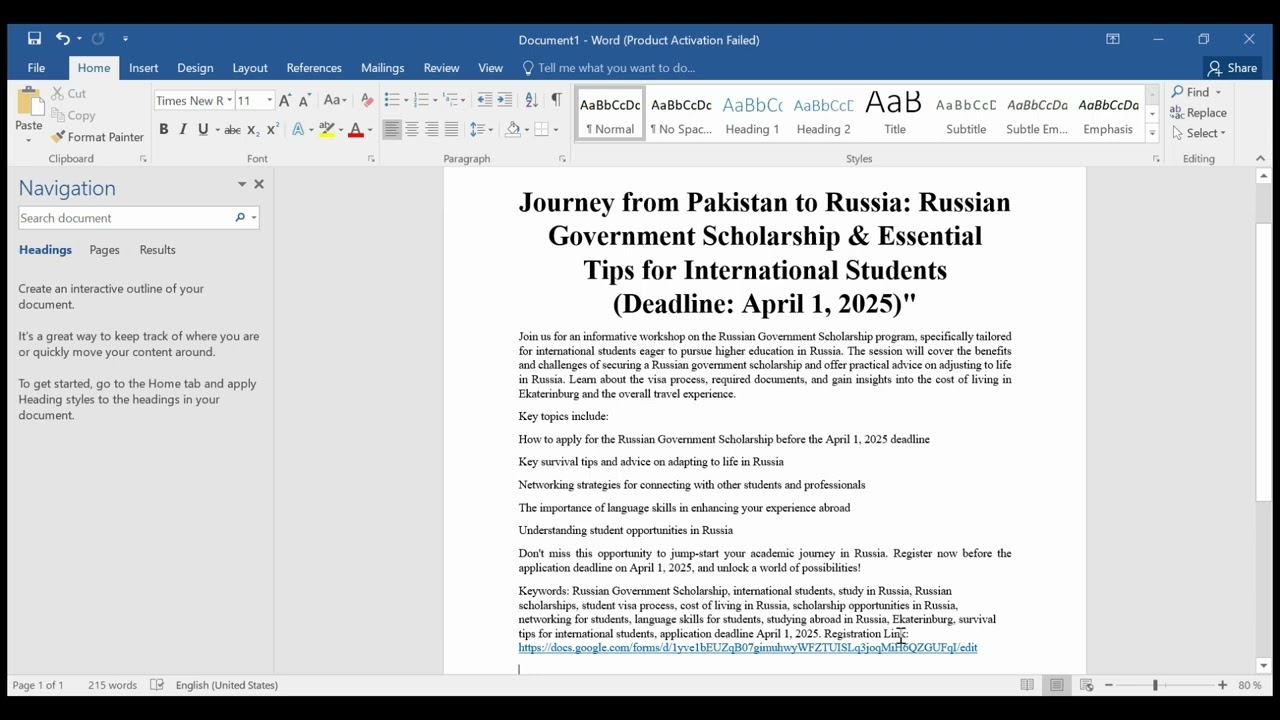Apply the red font color swatch
Viewport: 1280px width, 720px height.
pos(355,130)
